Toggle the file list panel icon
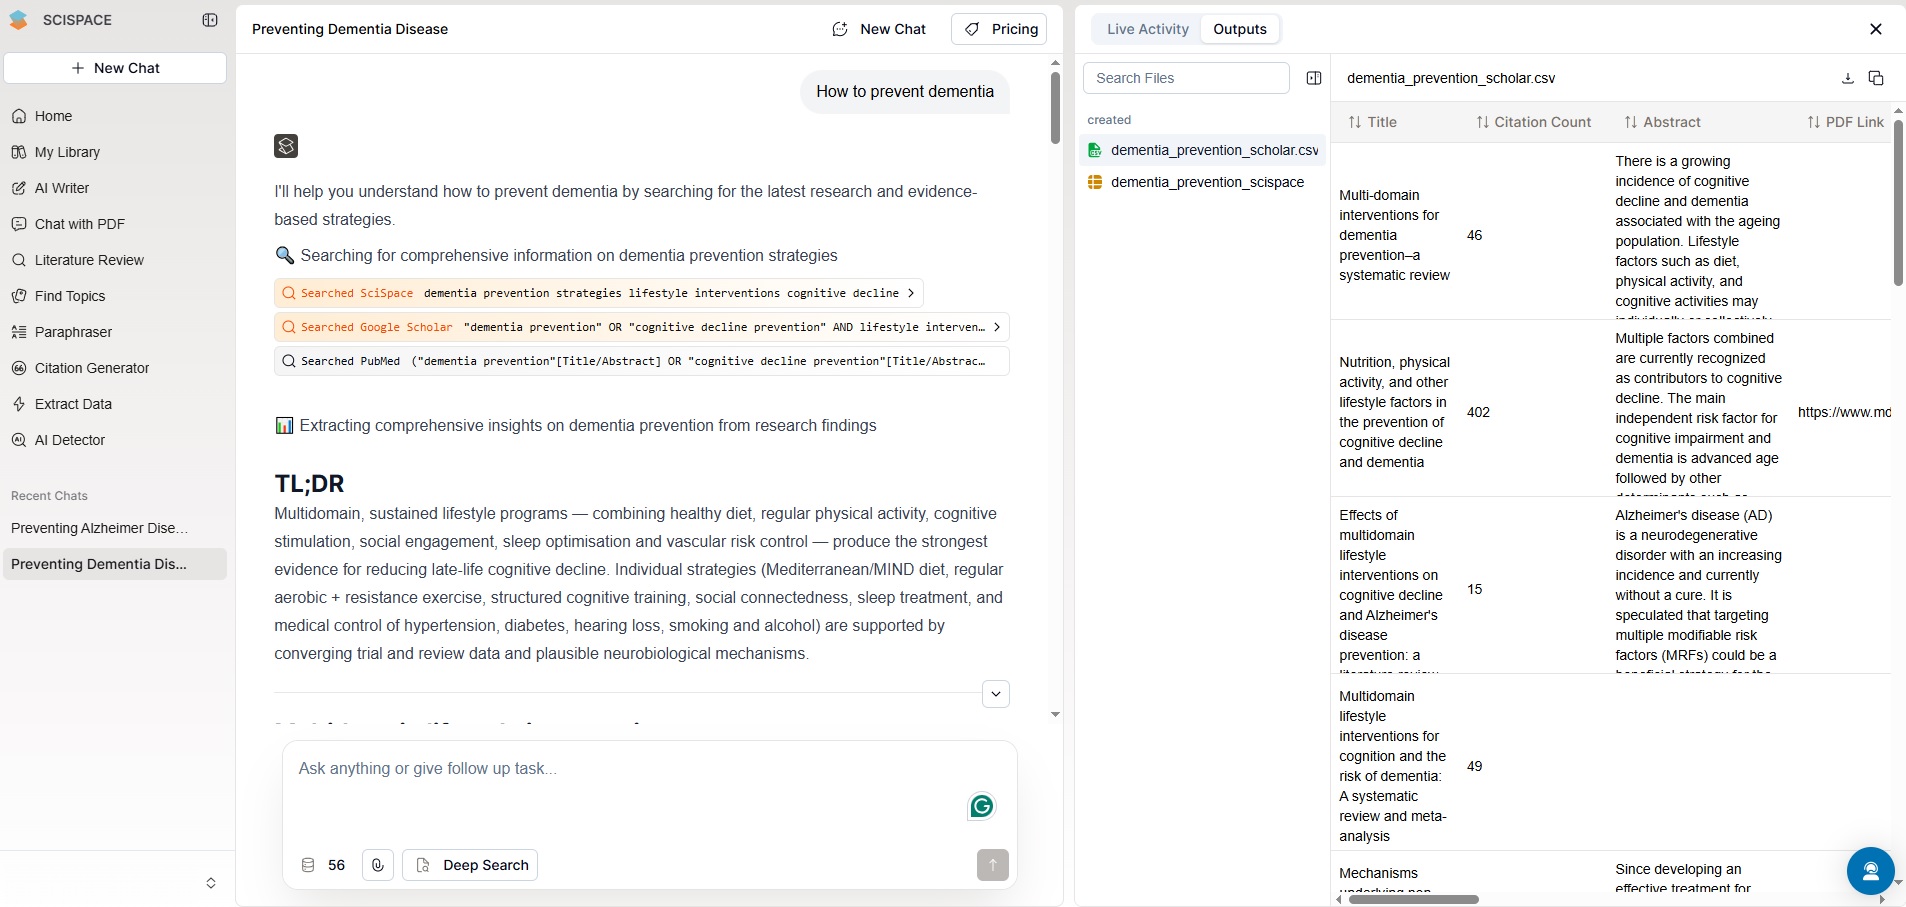 [x=1314, y=78]
